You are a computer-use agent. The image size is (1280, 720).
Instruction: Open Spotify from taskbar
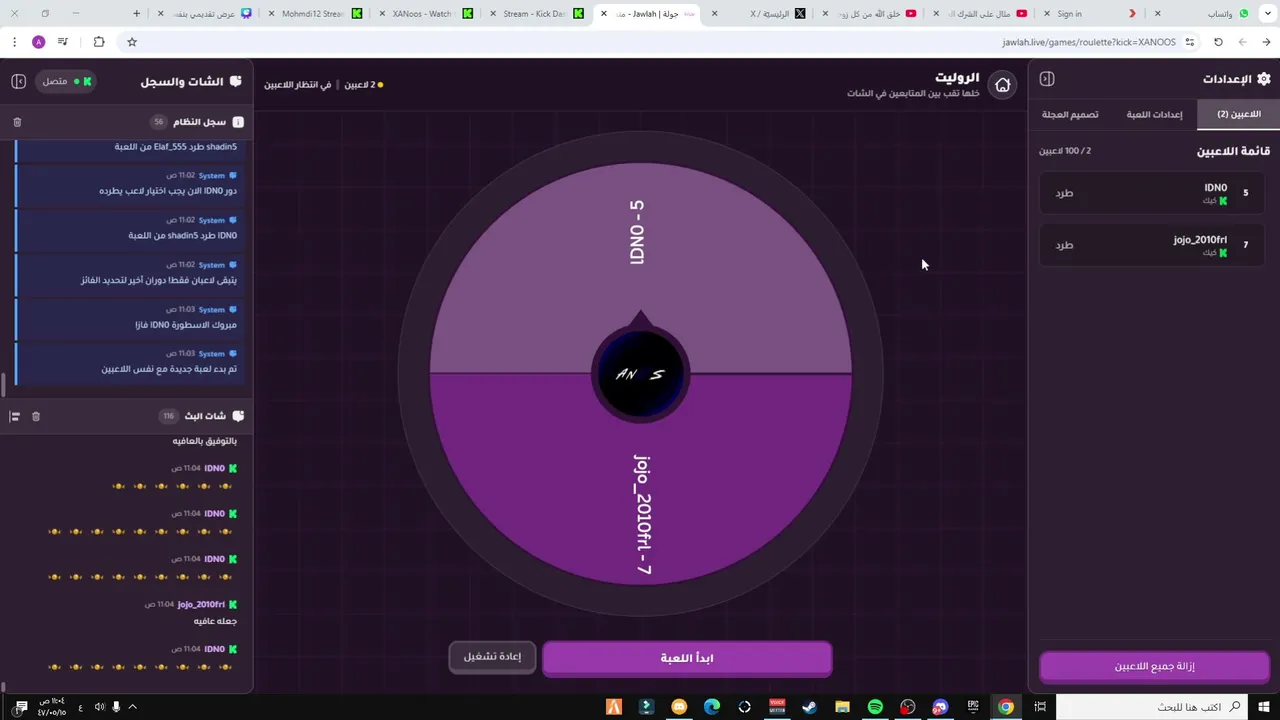(875, 707)
